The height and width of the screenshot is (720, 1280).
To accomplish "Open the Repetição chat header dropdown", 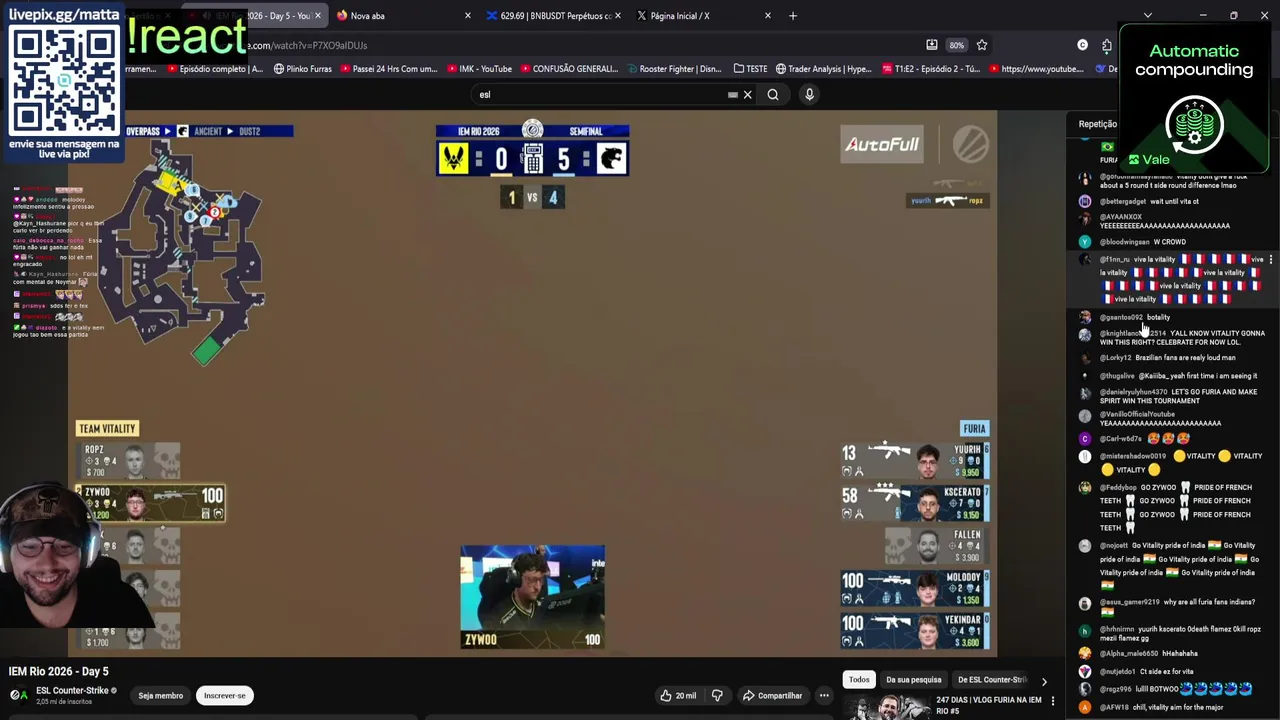I will point(1098,124).
